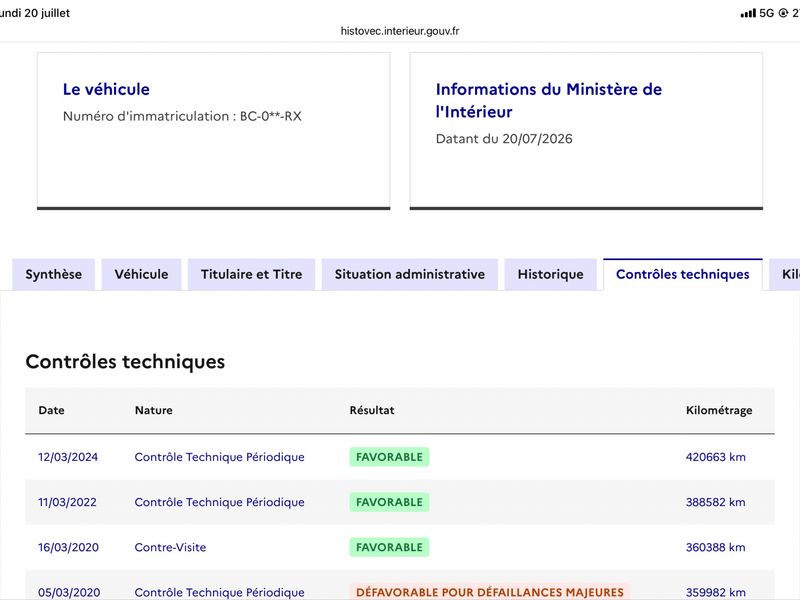Open the partially visible Kilométrage tab
This screenshot has width=800, height=600.
(x=786, y=274)
